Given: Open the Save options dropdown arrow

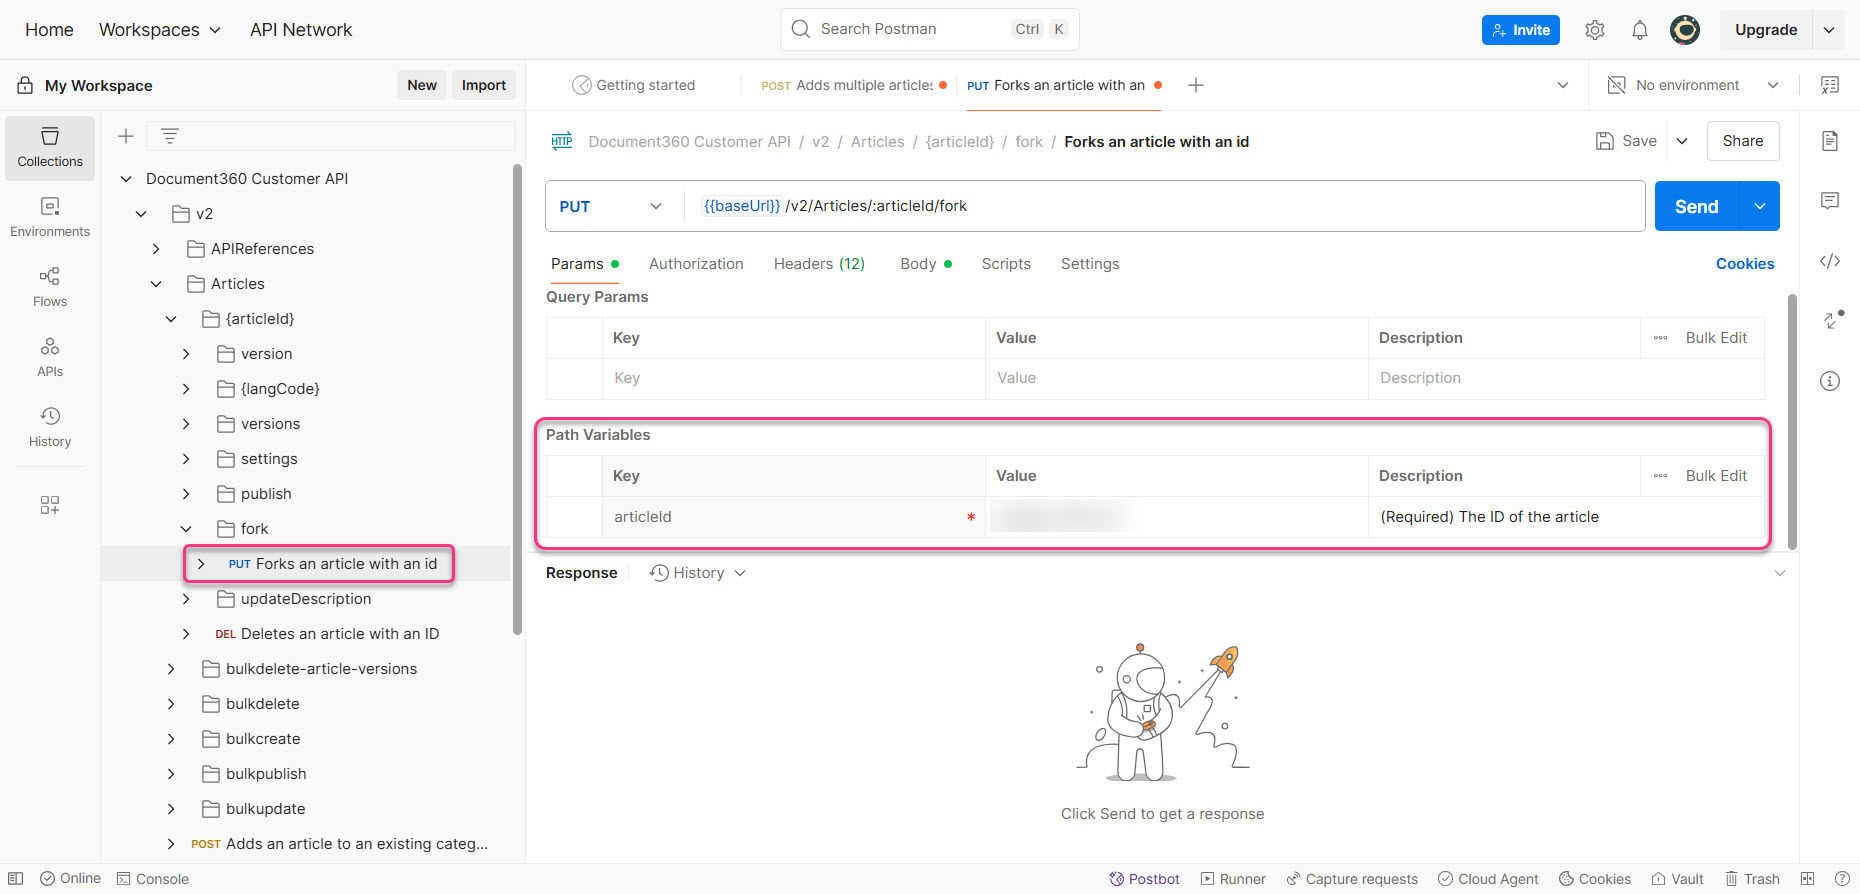Looking at the screenshot, I should click(x=1682, y=141).
